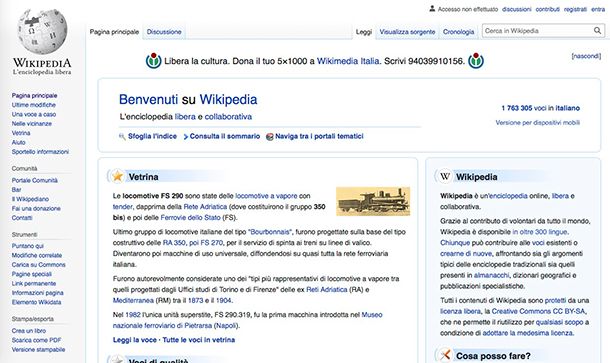Screen dimensions: 610x363
Task: Open Sportello informazioni link
Action: coord(40,151)
